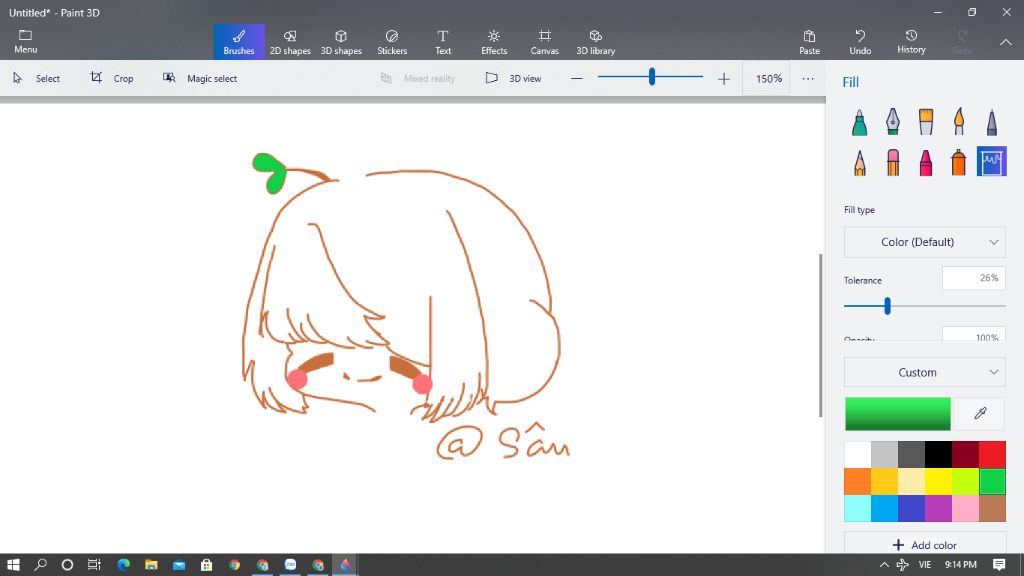
Task: Choose the dark red color swatch
Action: pos(965,455)
